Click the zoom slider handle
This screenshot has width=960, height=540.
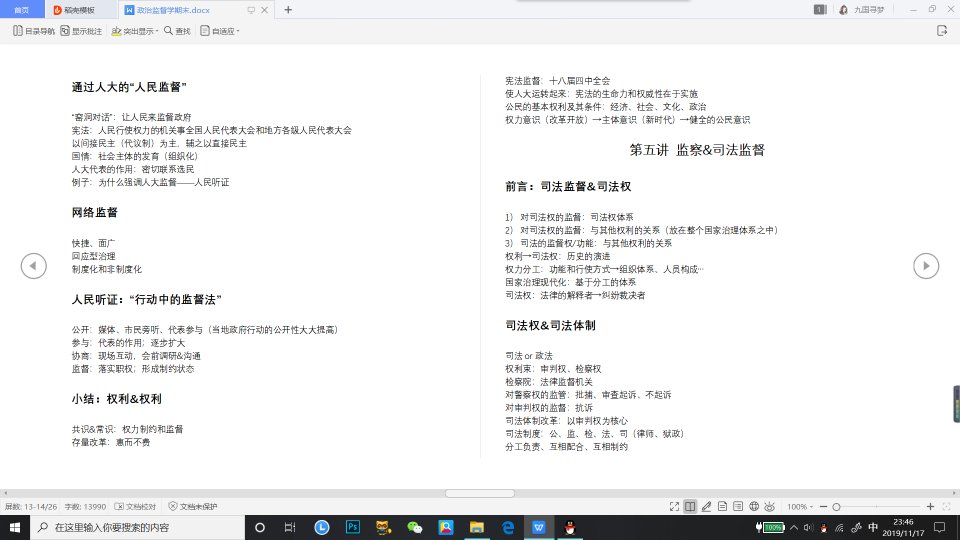pos(836,506)
